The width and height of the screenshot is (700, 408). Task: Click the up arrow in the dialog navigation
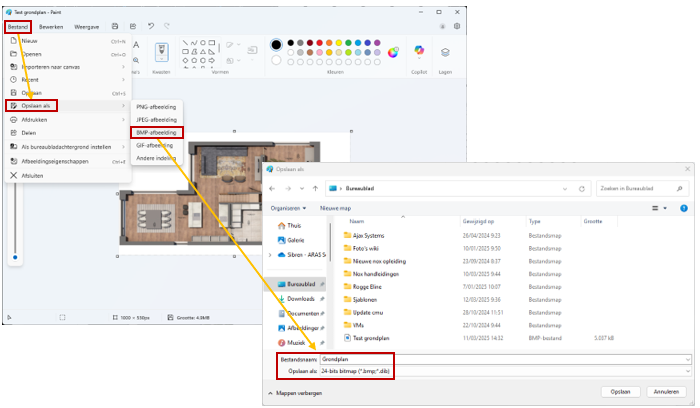point(317,187)
